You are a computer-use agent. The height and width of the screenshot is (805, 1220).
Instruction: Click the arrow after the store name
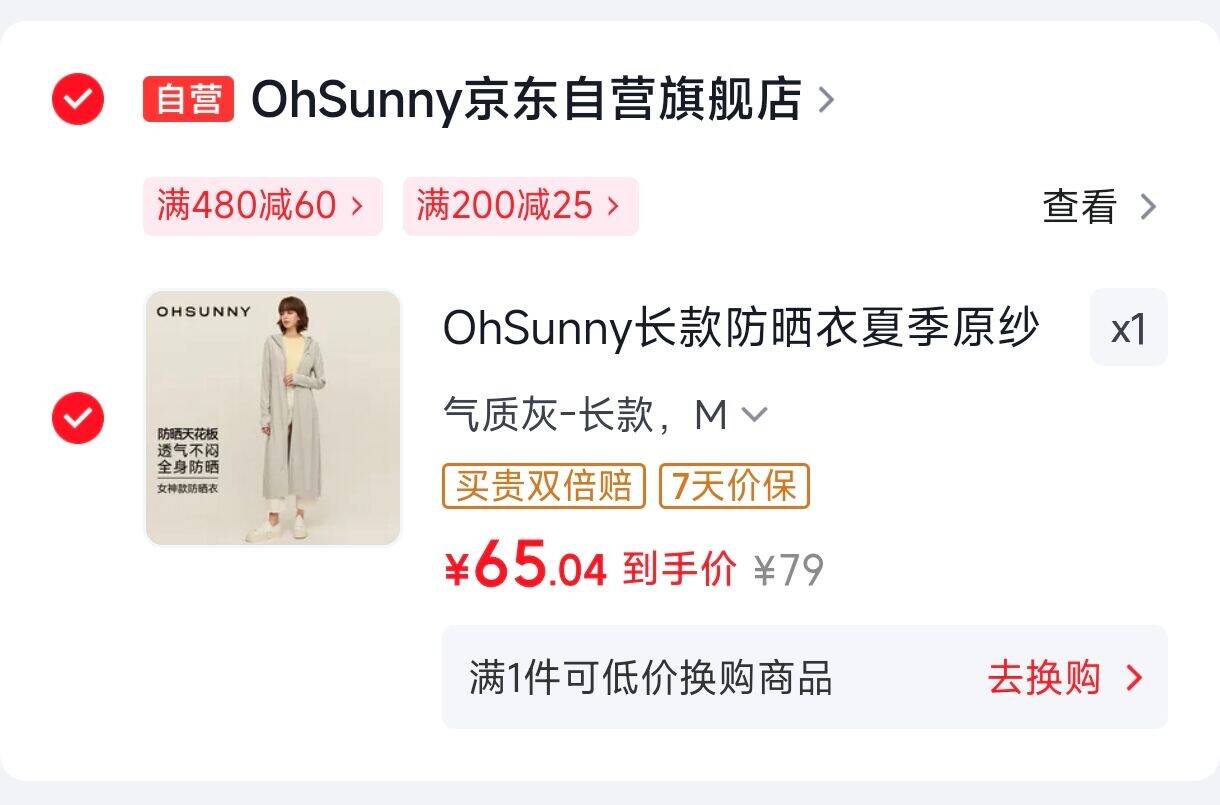(x=826, y=99)
